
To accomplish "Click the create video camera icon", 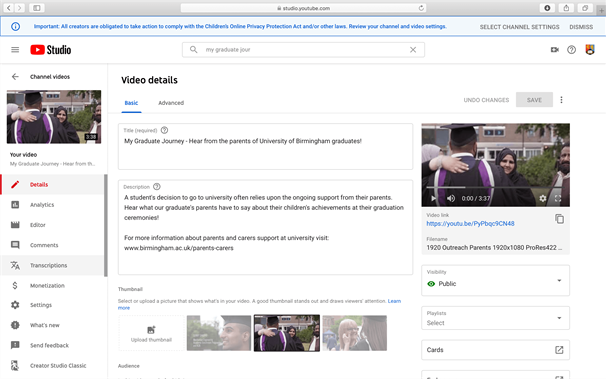I will pos(555,50).
